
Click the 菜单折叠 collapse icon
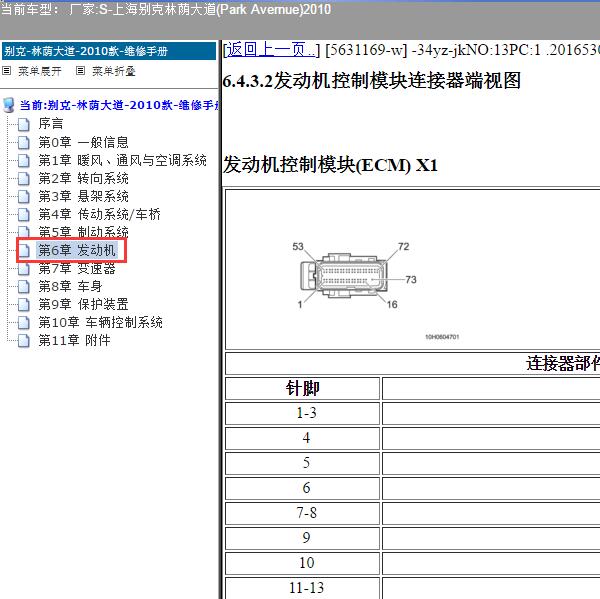[80, 71]
